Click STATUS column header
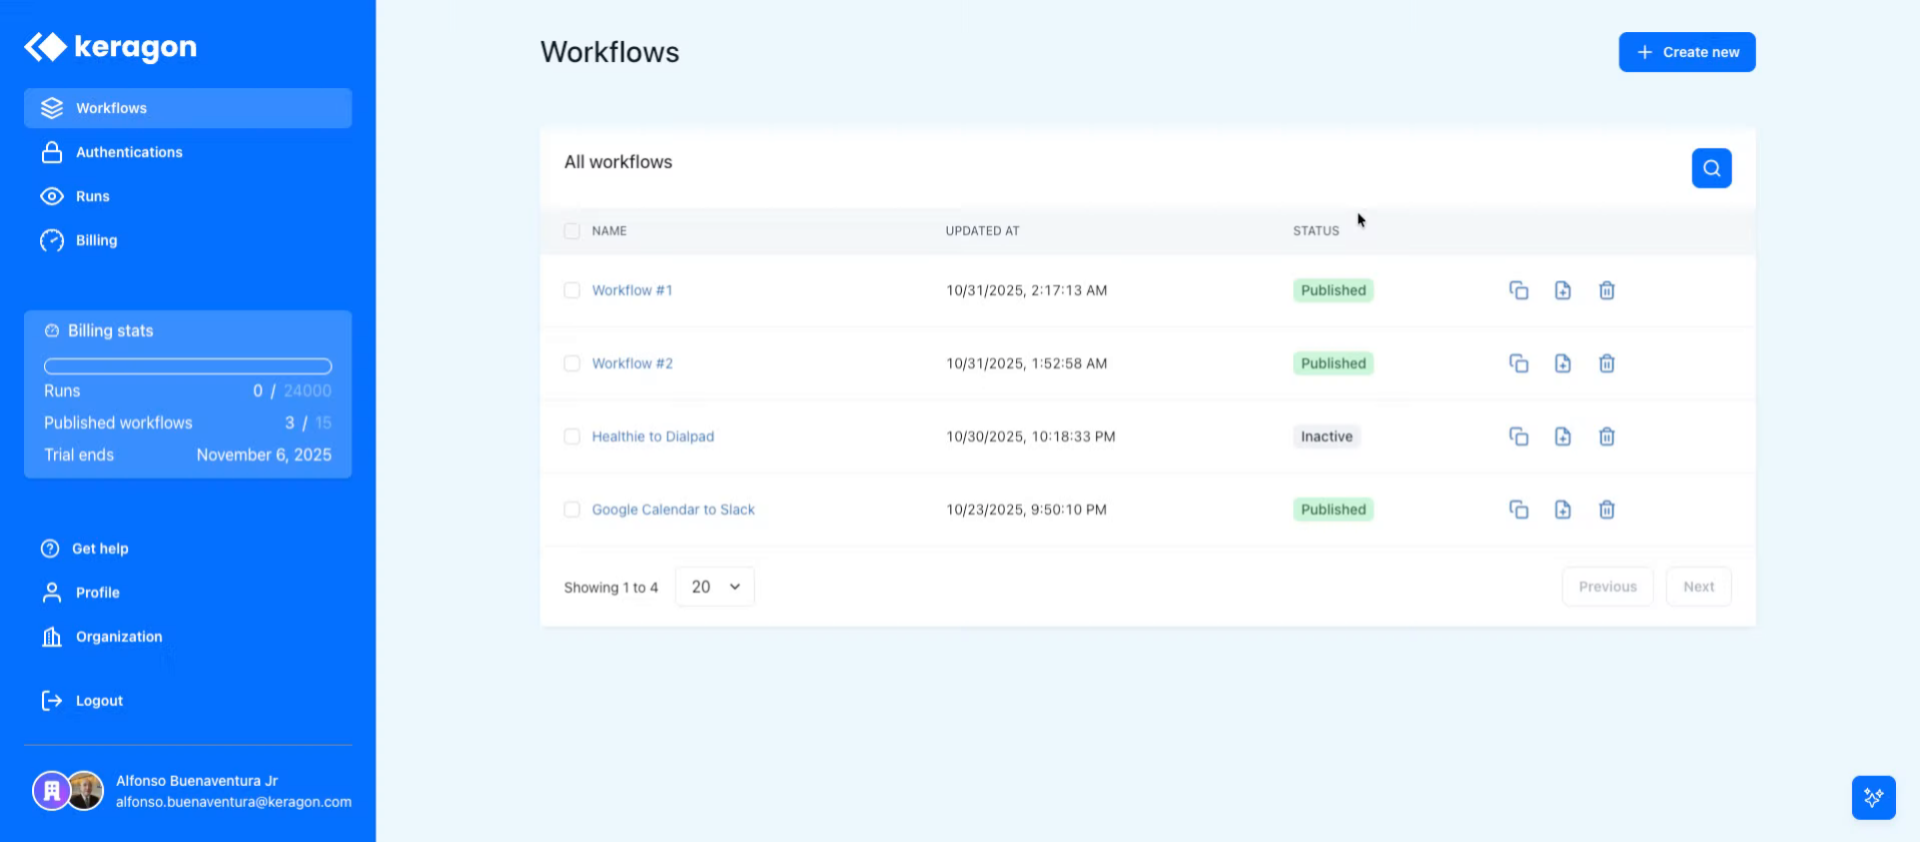 [1315, 231]
